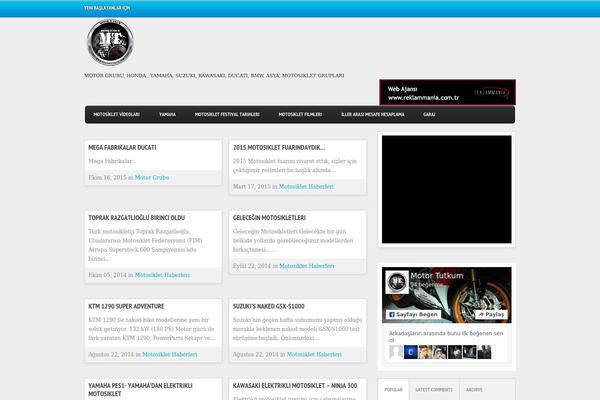Screen dimensions: 600x400
Task: Switch to the Archive tab
Action: (474, 390)
